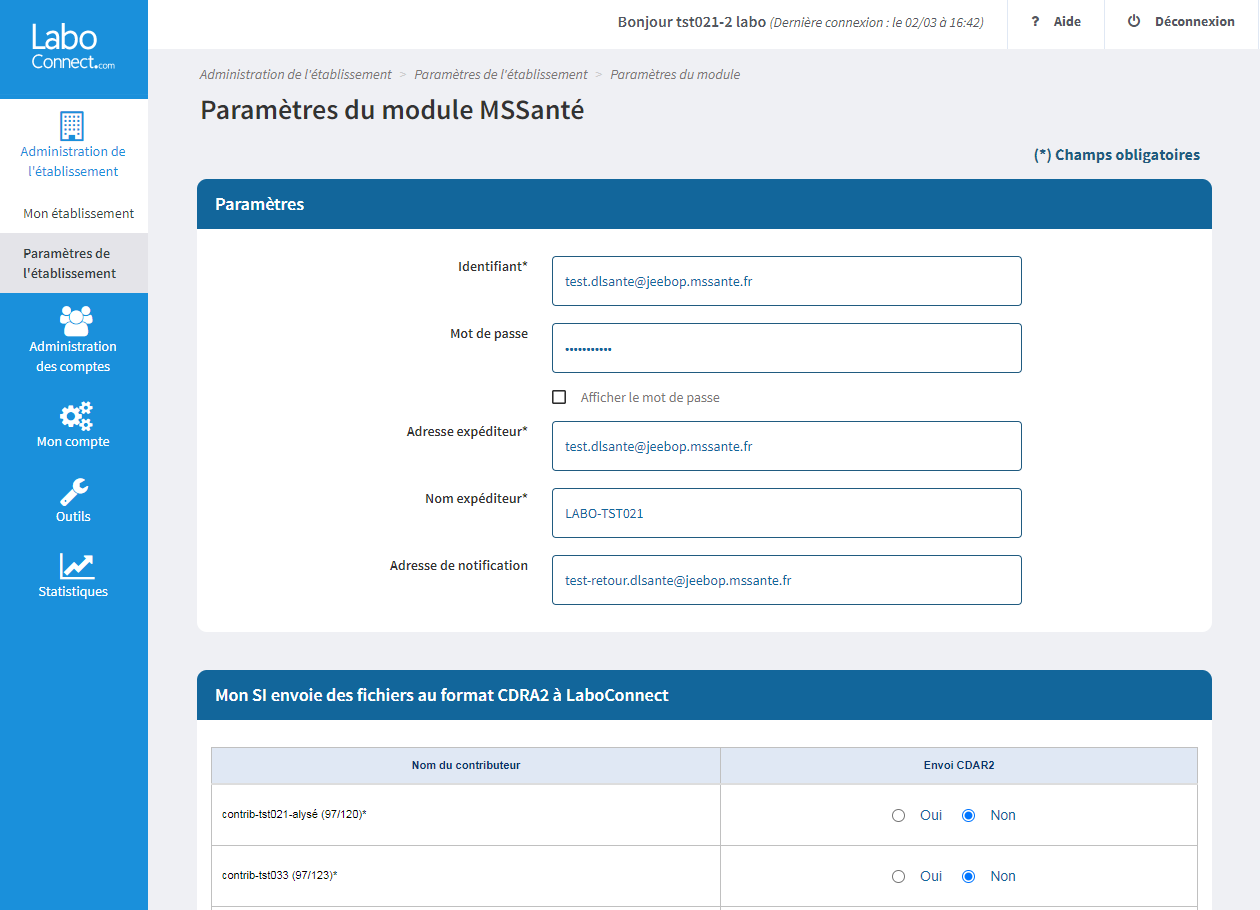
Task: Select Oui for contrib-tst033
Action: coord(898,876)
